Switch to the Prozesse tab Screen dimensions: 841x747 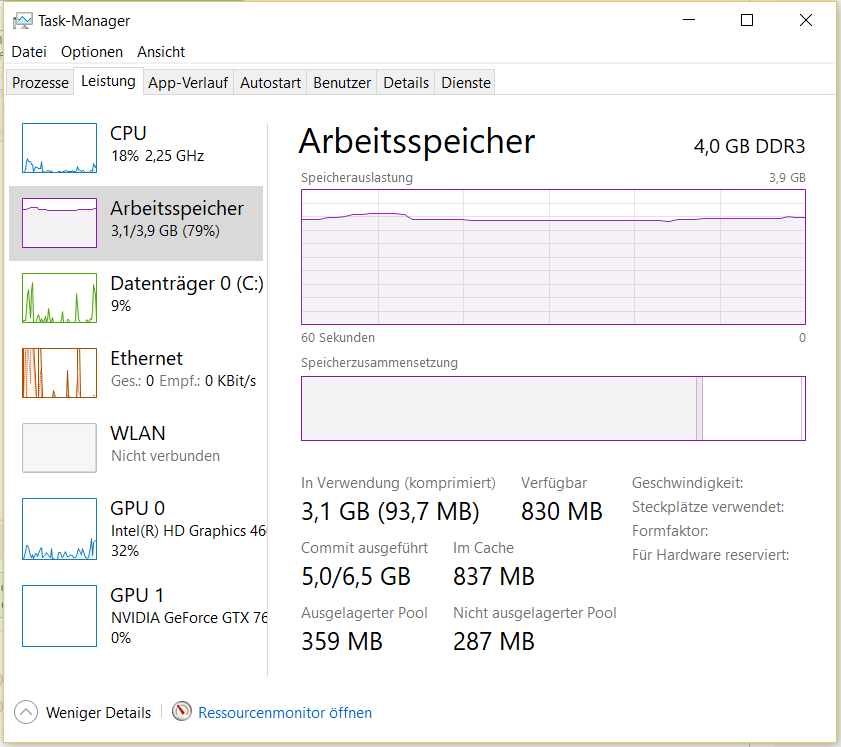tap(40, 83)
